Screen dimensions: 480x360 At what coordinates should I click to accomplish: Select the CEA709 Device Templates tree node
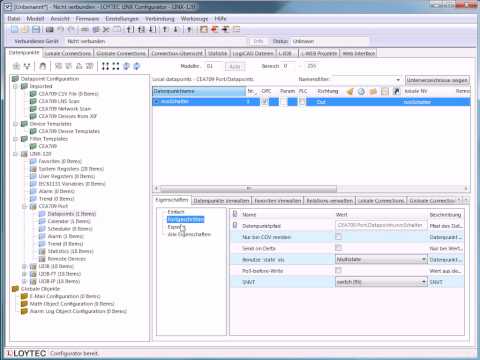pos(69,131)
